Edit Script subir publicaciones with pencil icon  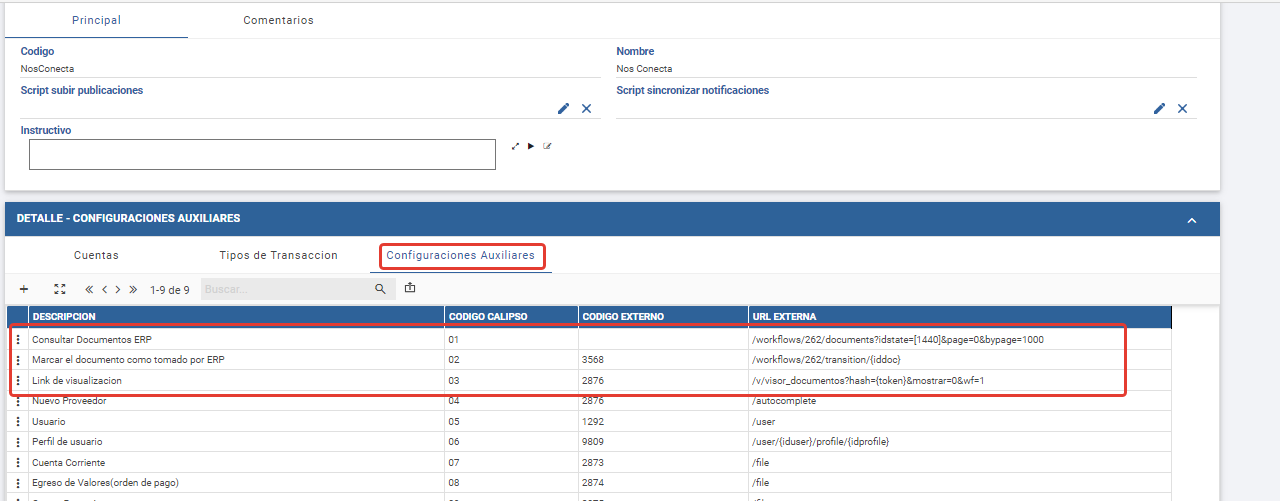pos(563,108)
